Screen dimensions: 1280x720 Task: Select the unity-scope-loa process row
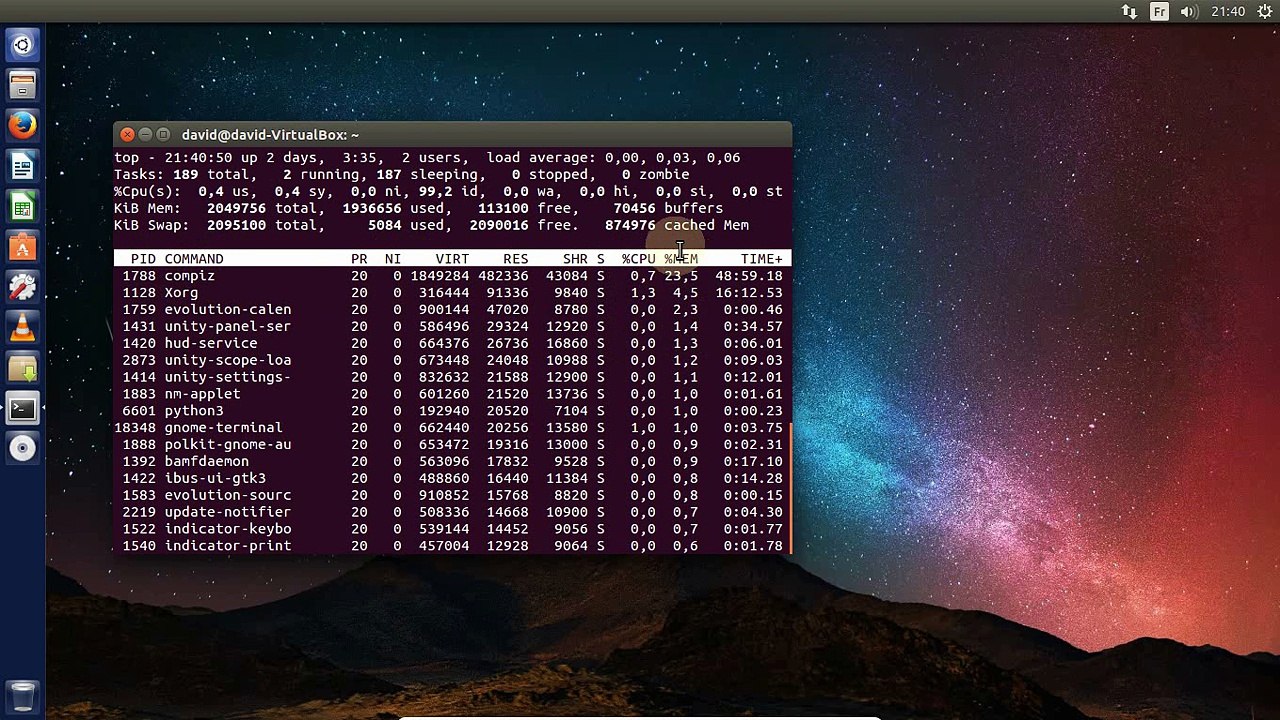point(452,360)
